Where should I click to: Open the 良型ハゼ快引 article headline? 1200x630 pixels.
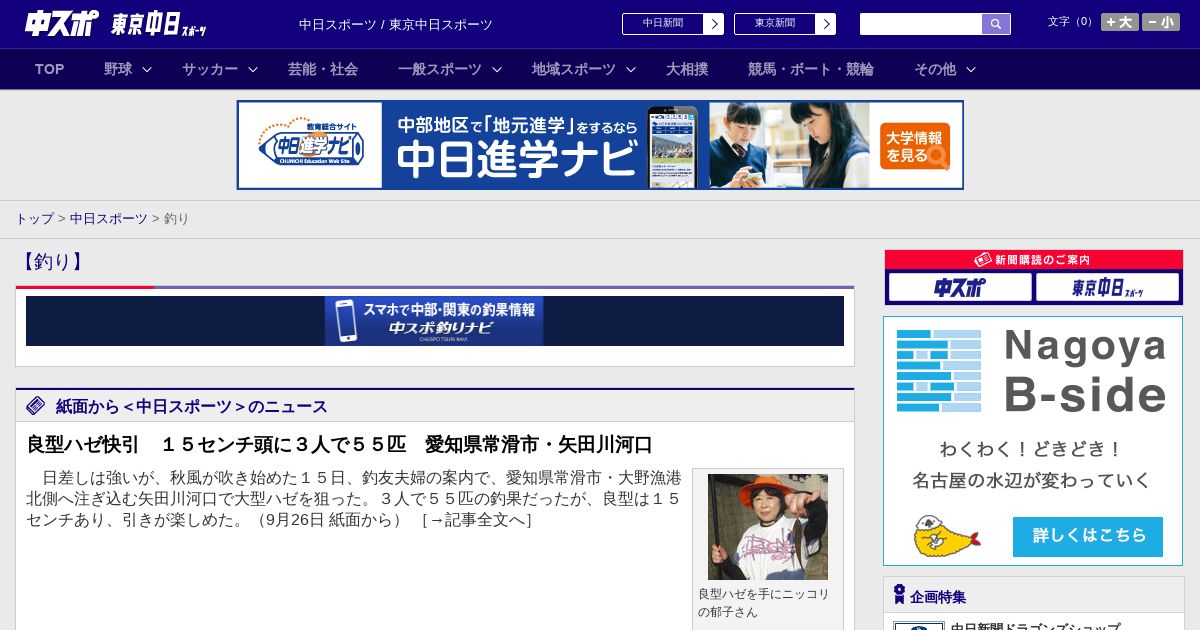[340, 444]
